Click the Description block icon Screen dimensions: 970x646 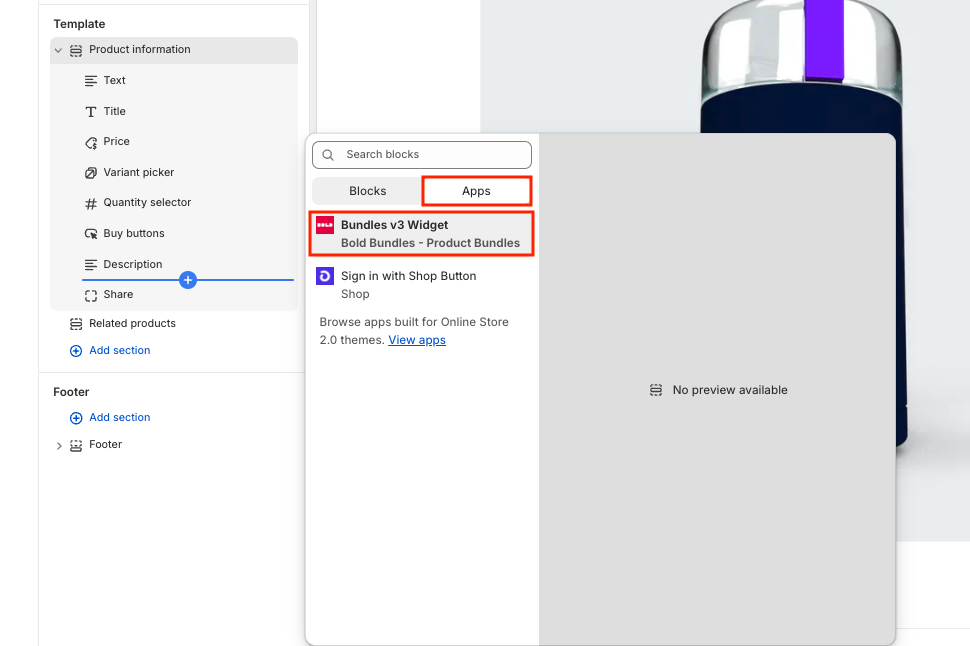tap(91, 265)
